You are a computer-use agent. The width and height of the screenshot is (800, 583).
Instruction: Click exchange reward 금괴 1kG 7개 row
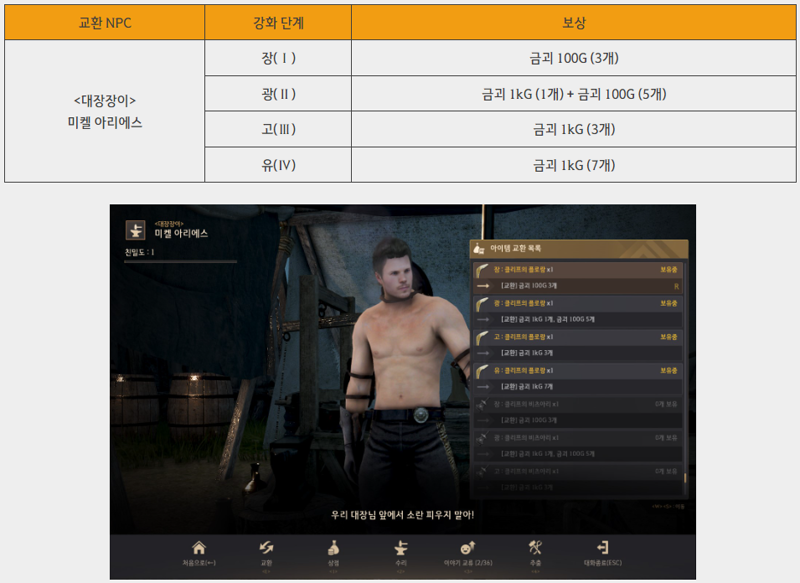(x=578, y=387)
